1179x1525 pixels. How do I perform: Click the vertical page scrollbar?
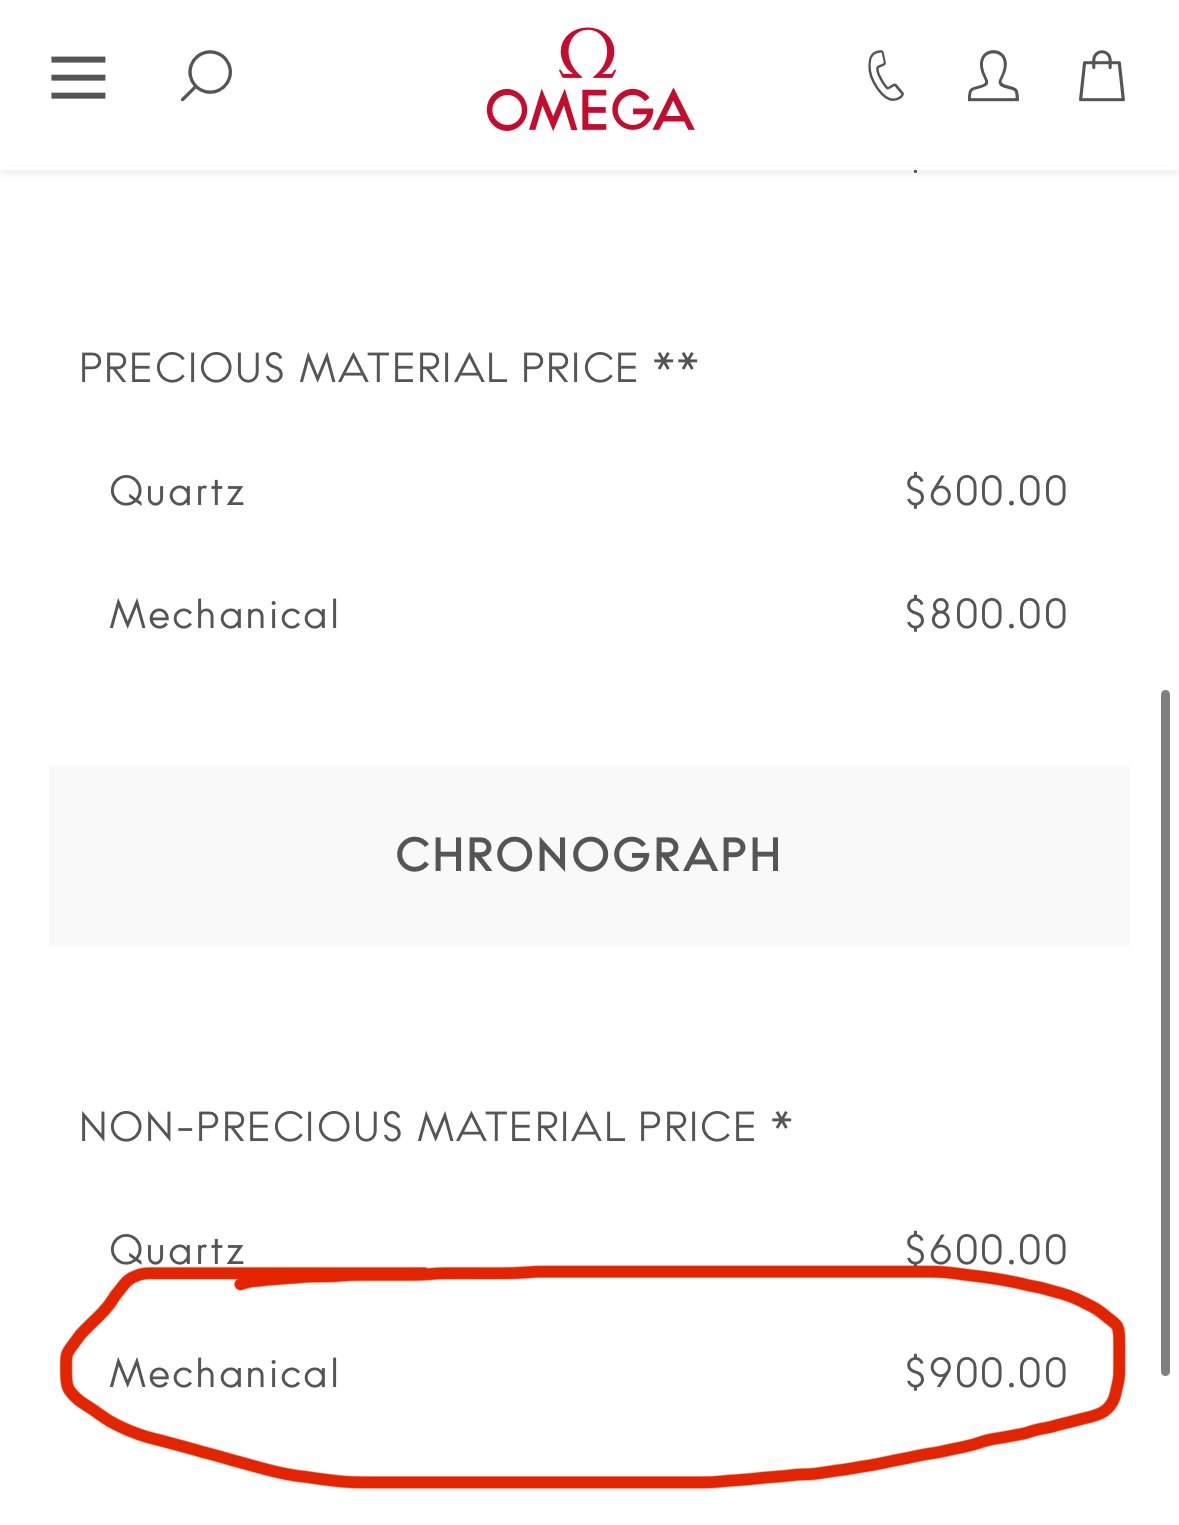tap(1165, 1030)
